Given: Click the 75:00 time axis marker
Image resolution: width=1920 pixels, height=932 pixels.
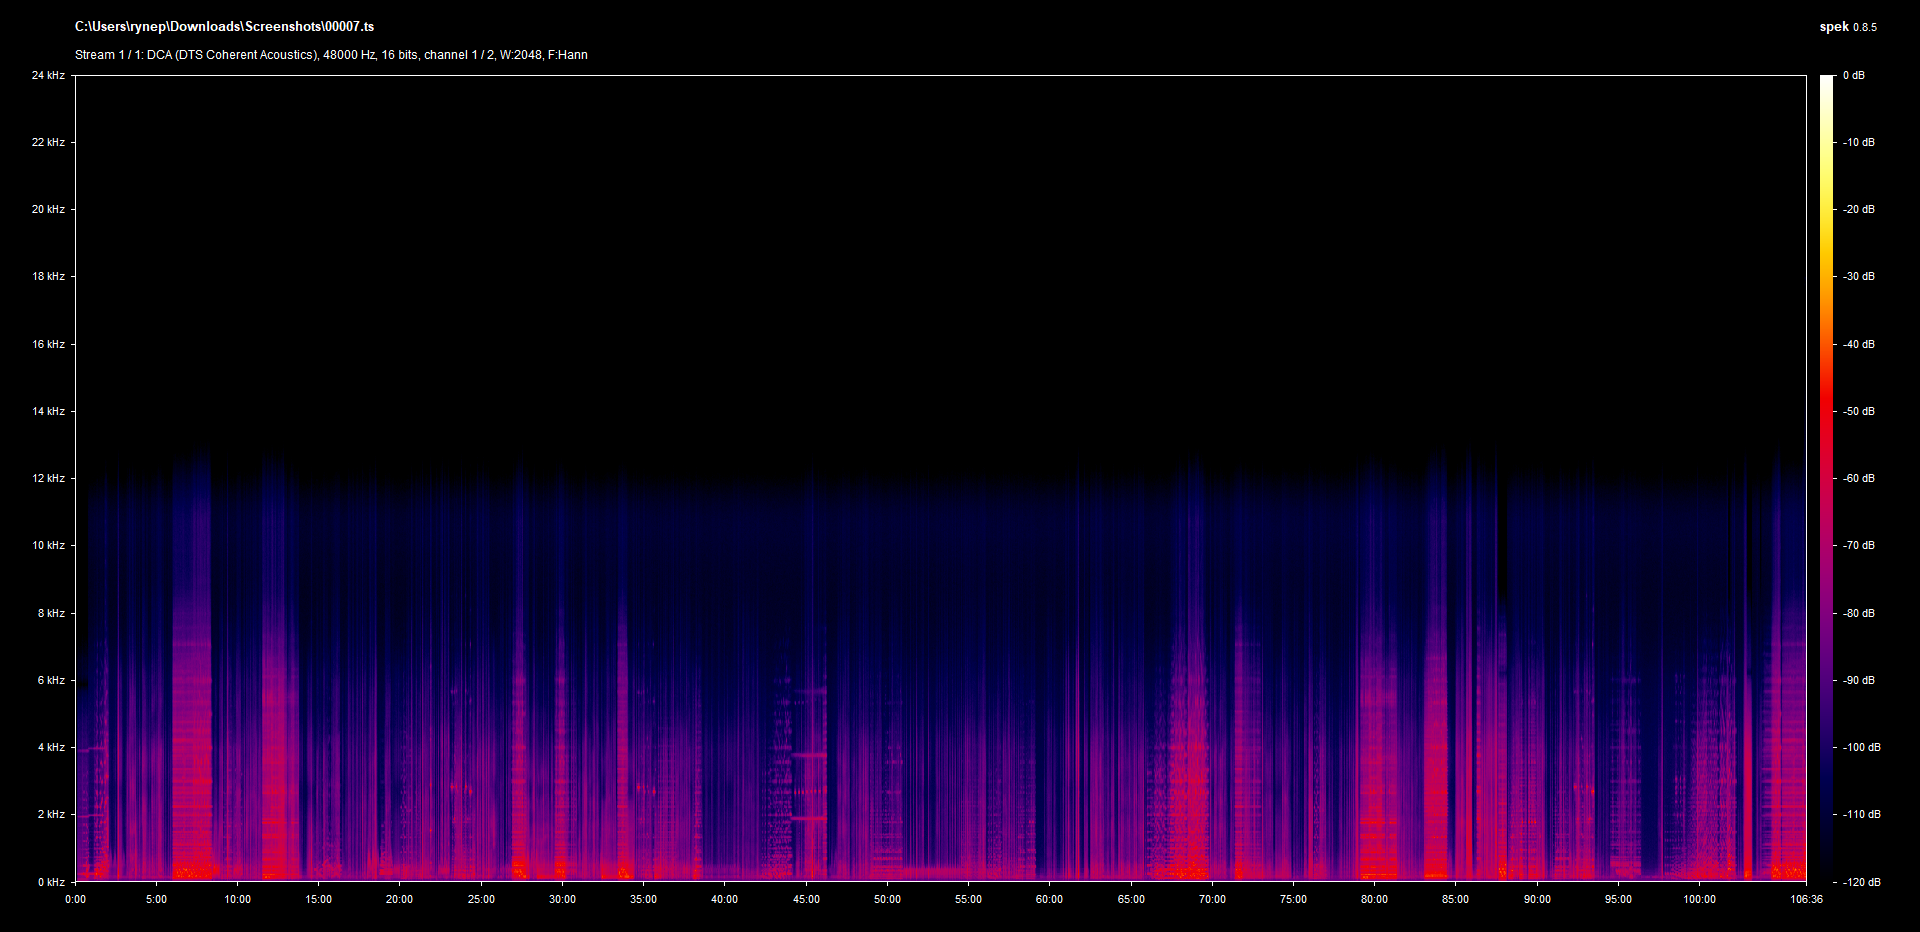Looking at the screenshot, I should [1293, 899].
